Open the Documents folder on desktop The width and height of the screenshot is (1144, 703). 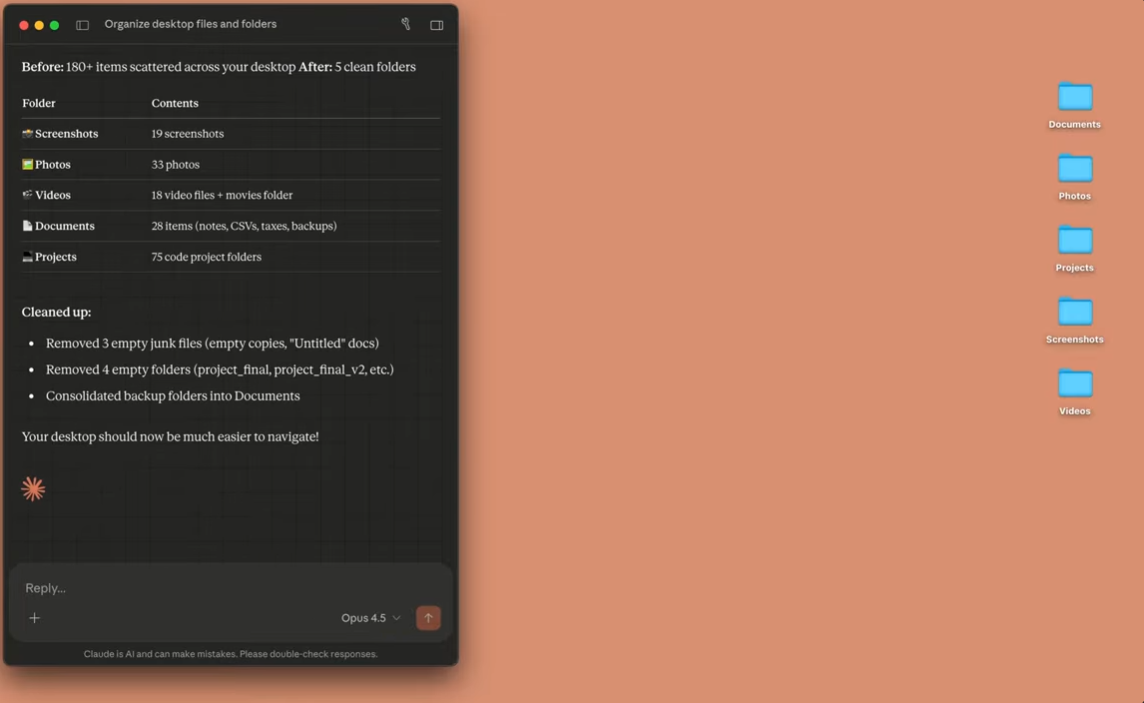(x=1075, y=98)
